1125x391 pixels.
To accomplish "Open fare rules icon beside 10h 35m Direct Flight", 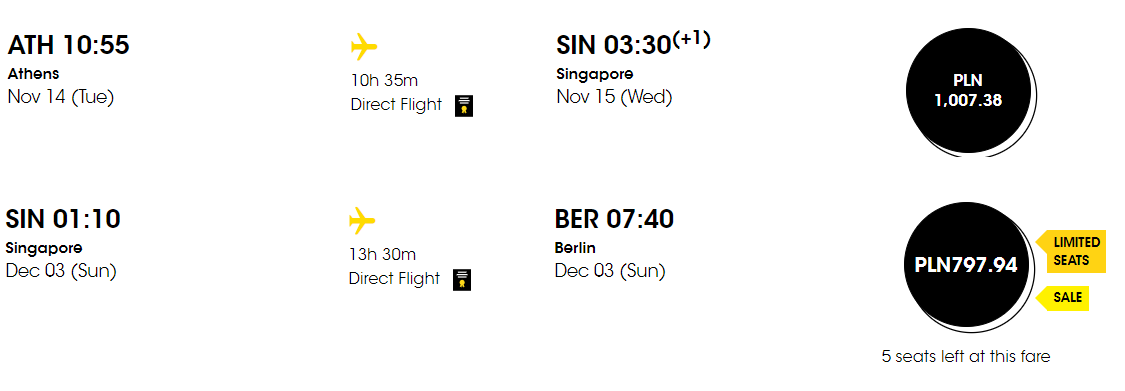I will [463, 105].
